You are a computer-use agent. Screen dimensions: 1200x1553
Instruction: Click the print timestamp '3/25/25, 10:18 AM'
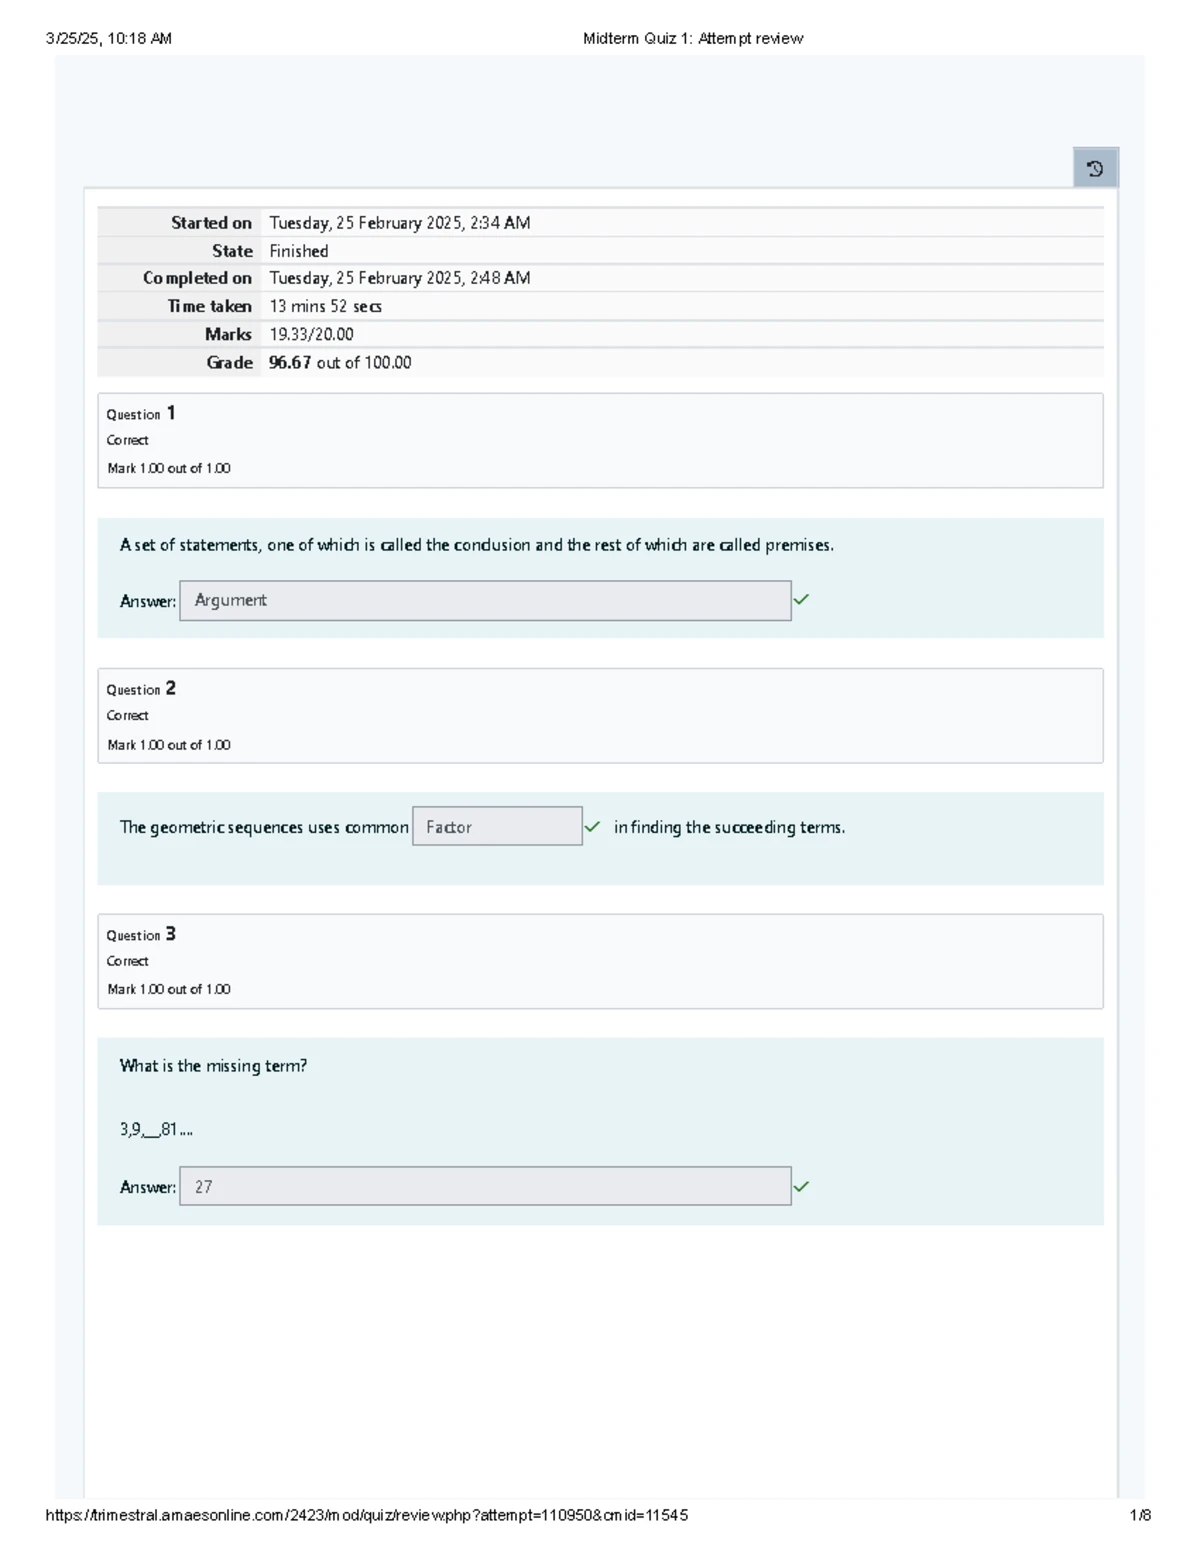[109, 39]
